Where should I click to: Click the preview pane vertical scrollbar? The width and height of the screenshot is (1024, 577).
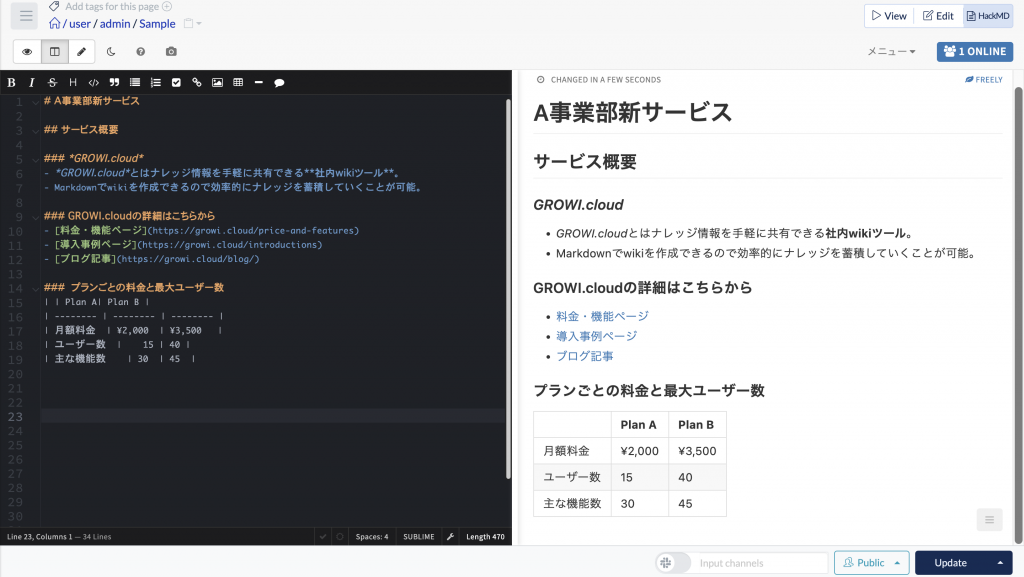click(x=1018, y=315)
